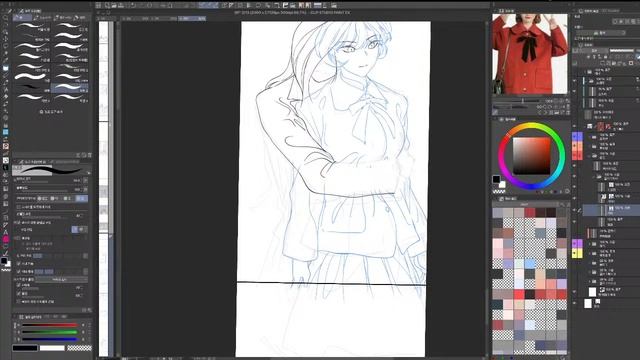Select black main color beside color wheel
This screenshot has width=640, height=360.
496,179
